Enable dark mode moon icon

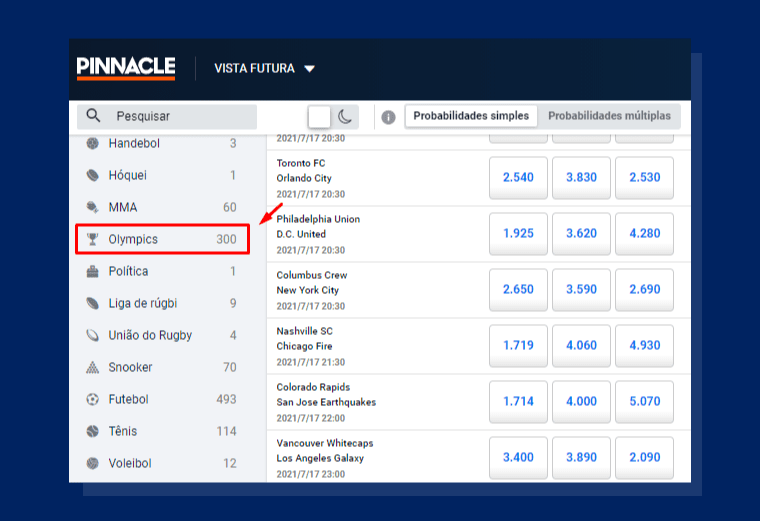pos(345,117)
